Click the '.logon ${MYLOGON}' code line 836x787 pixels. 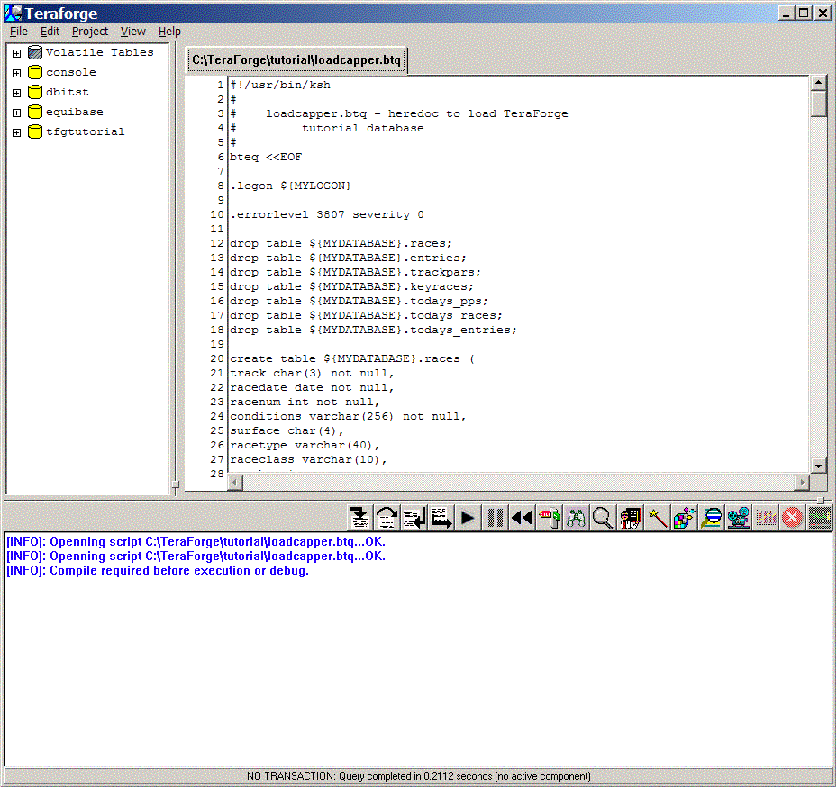(291, 186)
